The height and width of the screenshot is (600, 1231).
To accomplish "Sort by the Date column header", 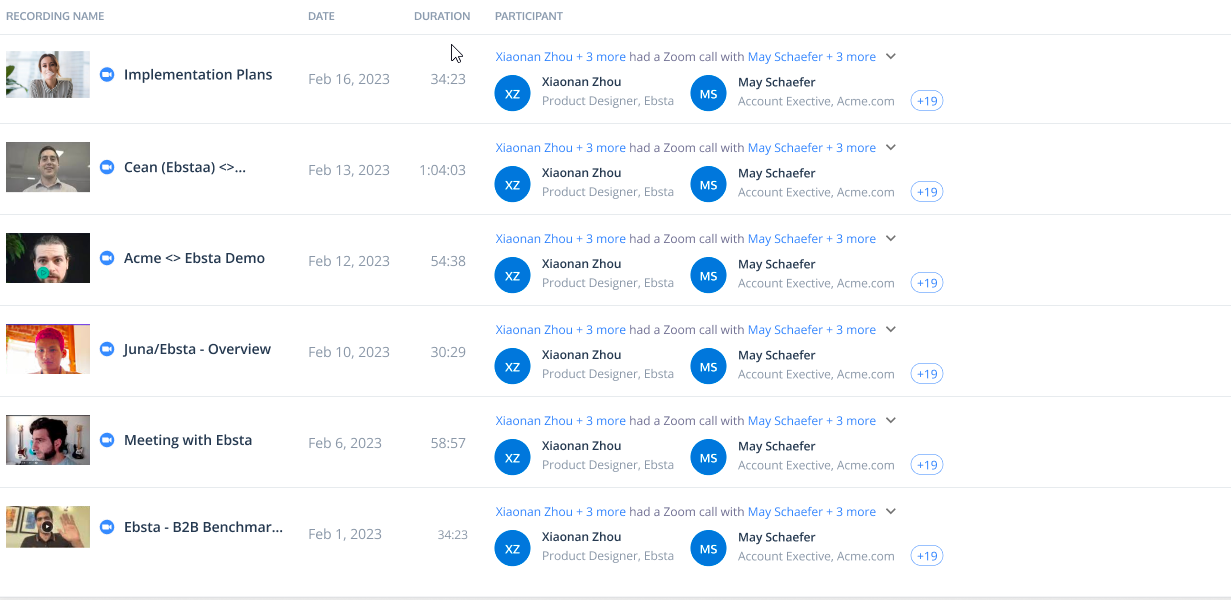I will click(x=321, y=16).
